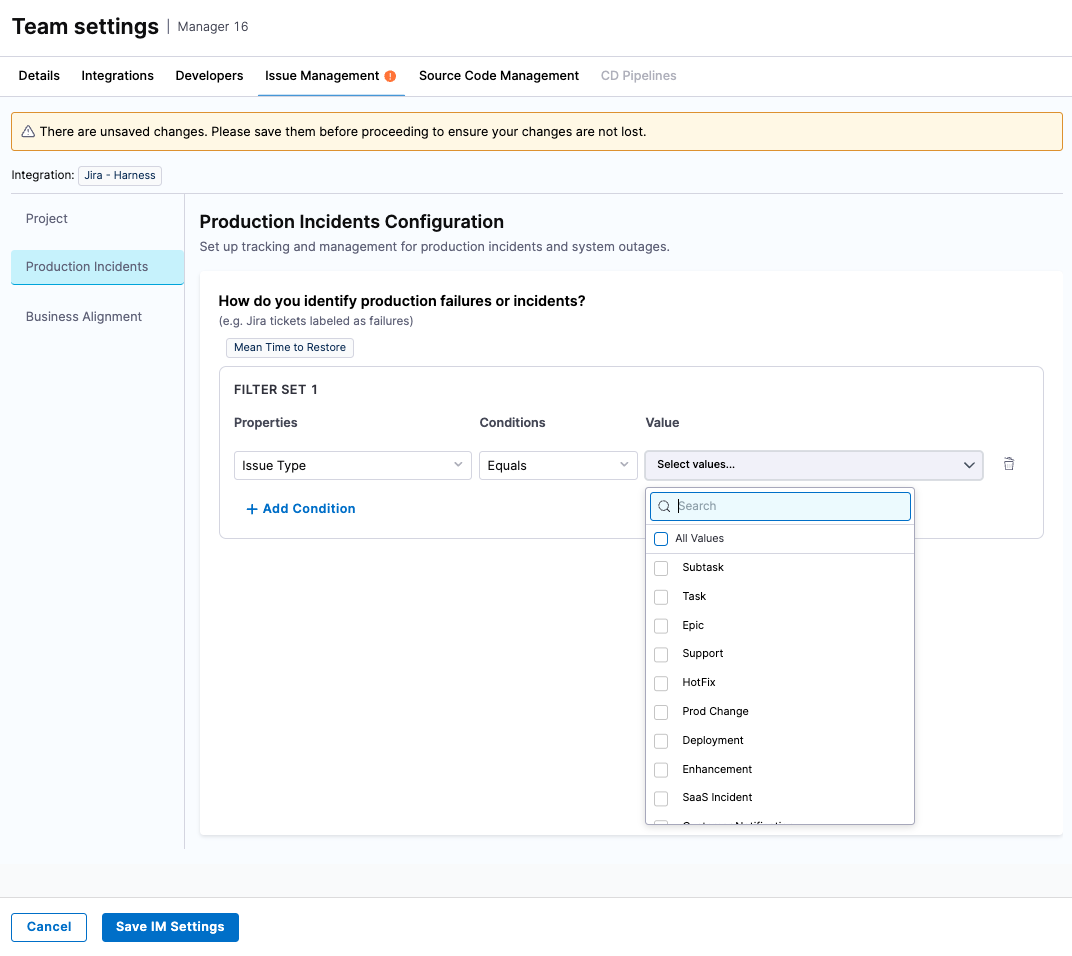The width and height of the screenshot is (1072, 956).
Task: Click Add Condition link
Action: [301, 509]
